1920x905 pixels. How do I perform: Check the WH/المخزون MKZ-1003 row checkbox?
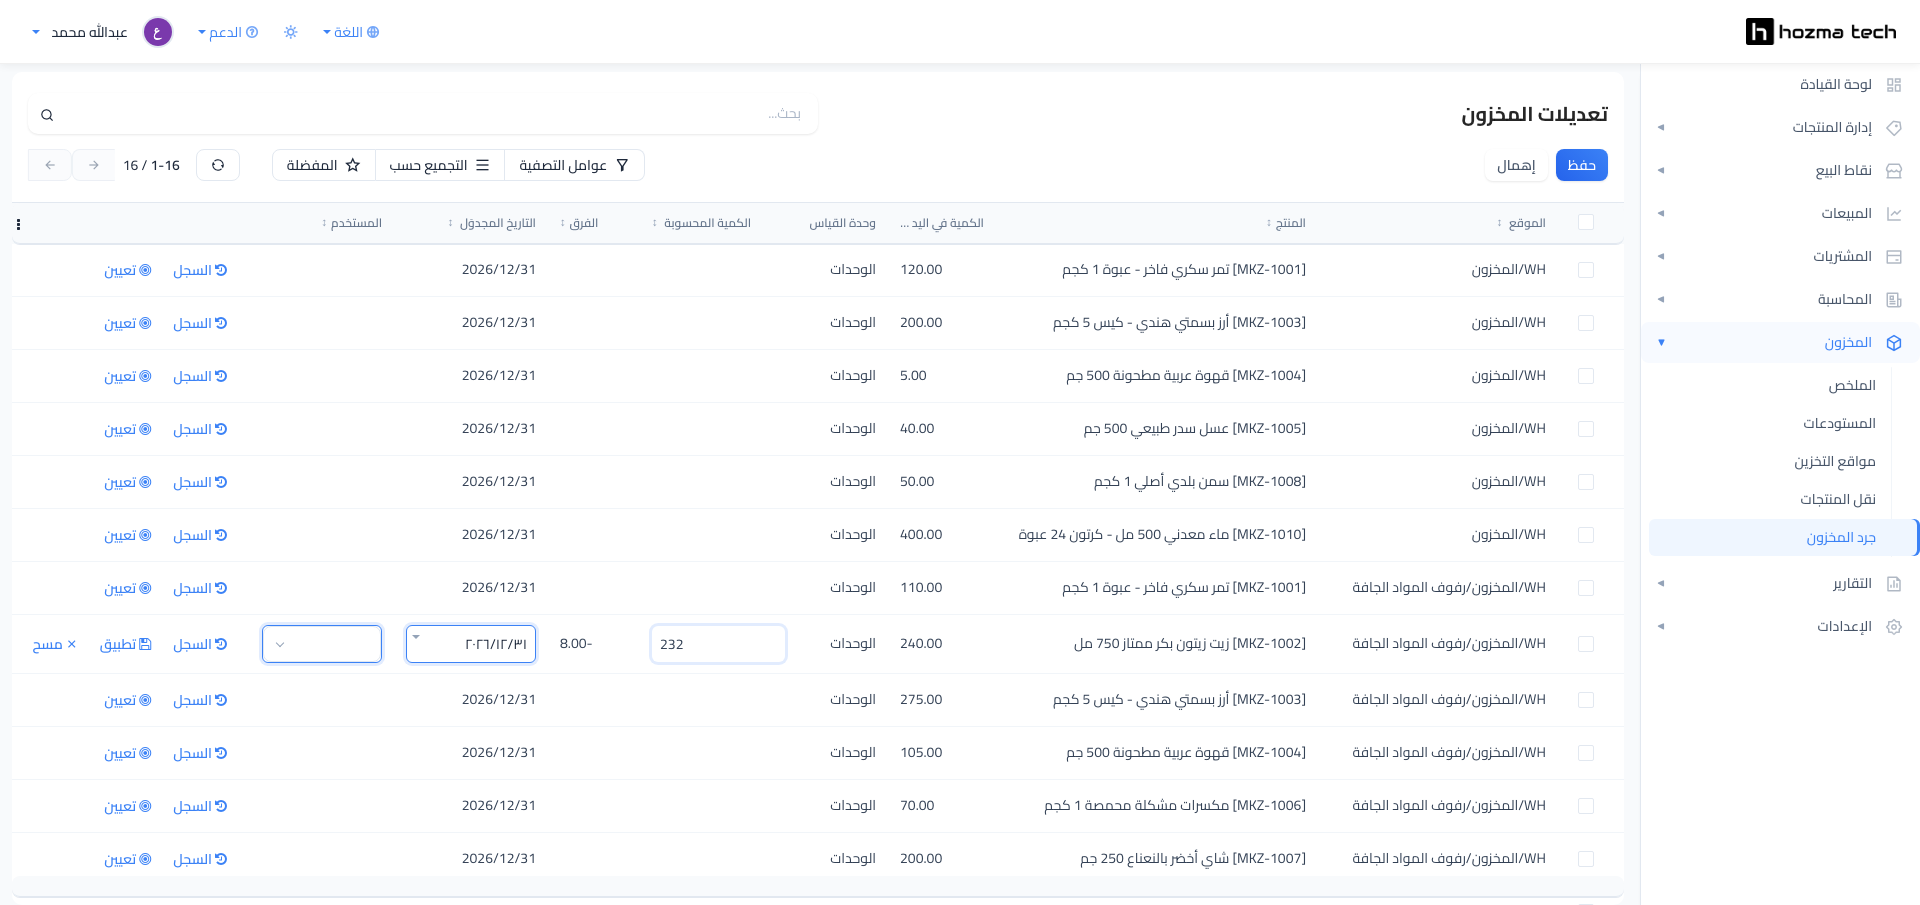1586,323
